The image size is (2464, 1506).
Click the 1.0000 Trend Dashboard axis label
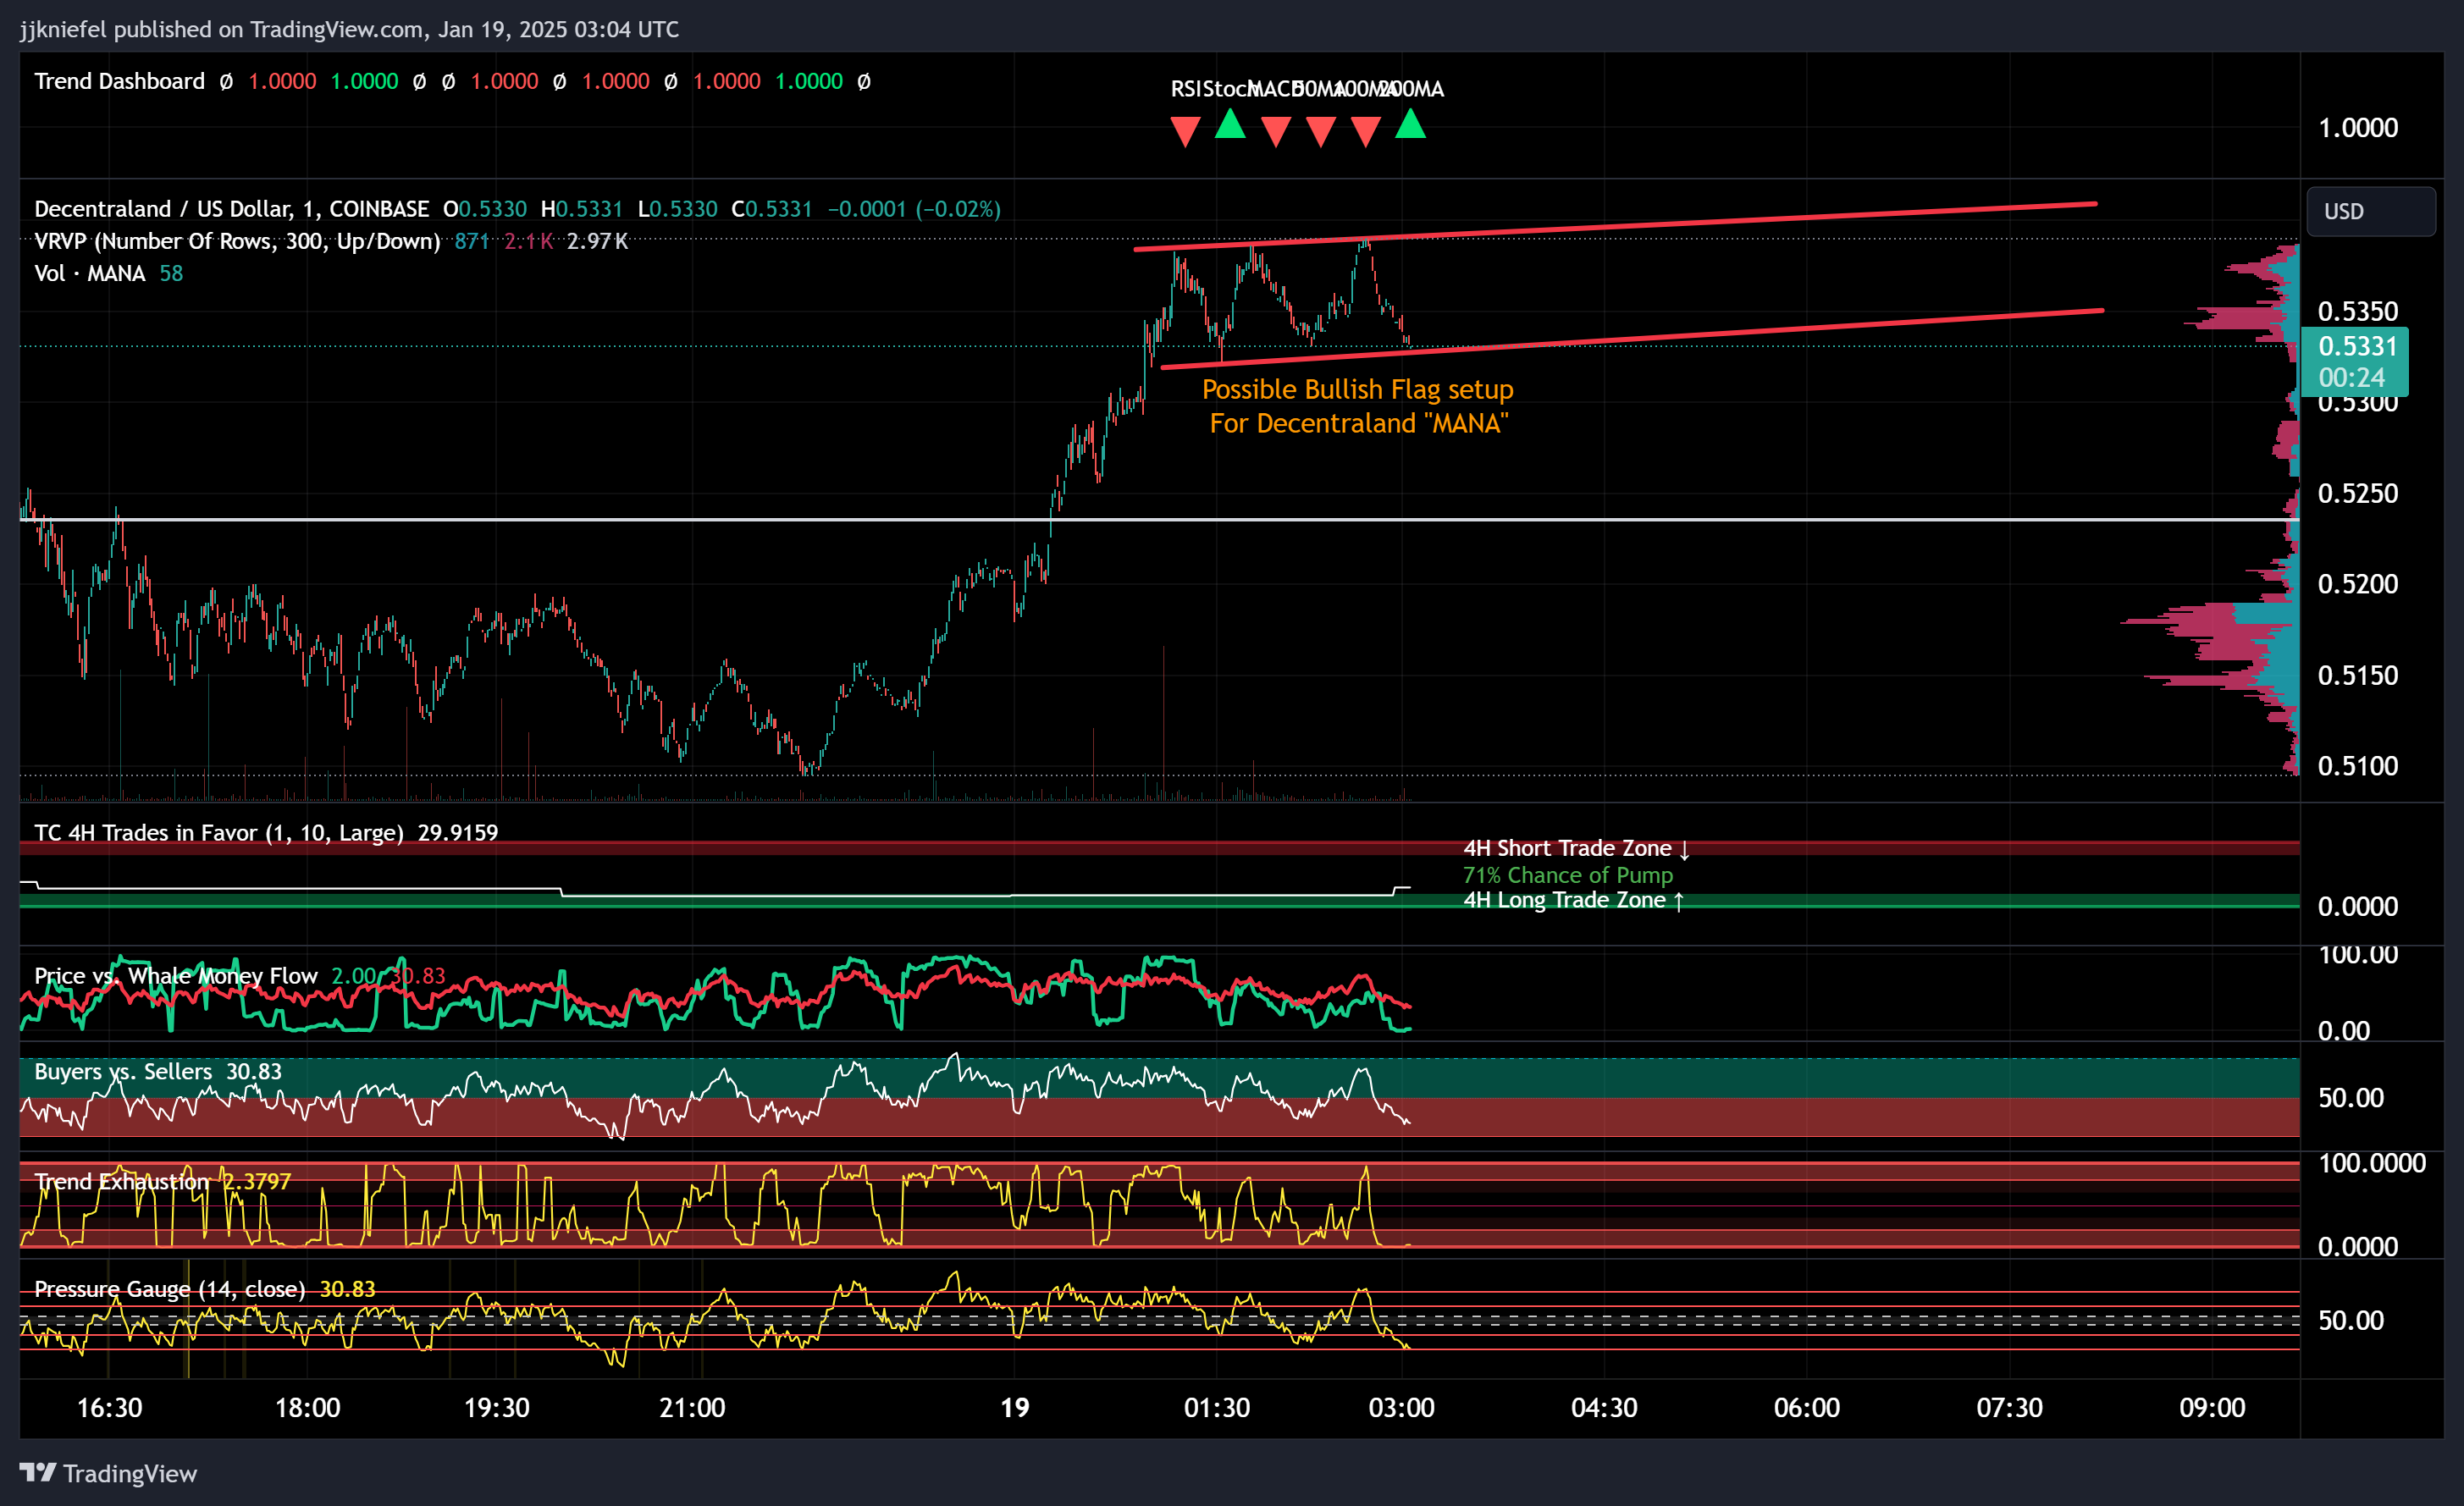pos(2357,128)
